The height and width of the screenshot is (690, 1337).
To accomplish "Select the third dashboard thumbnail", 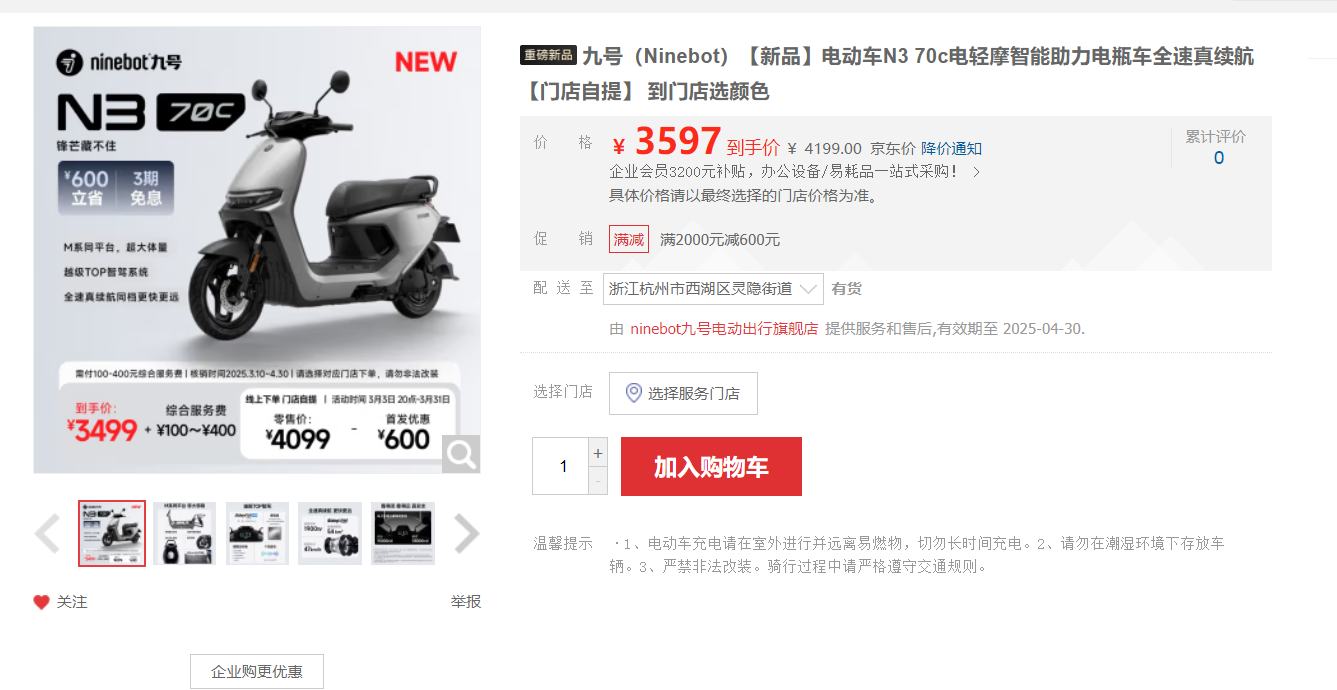I will point(257,533).
